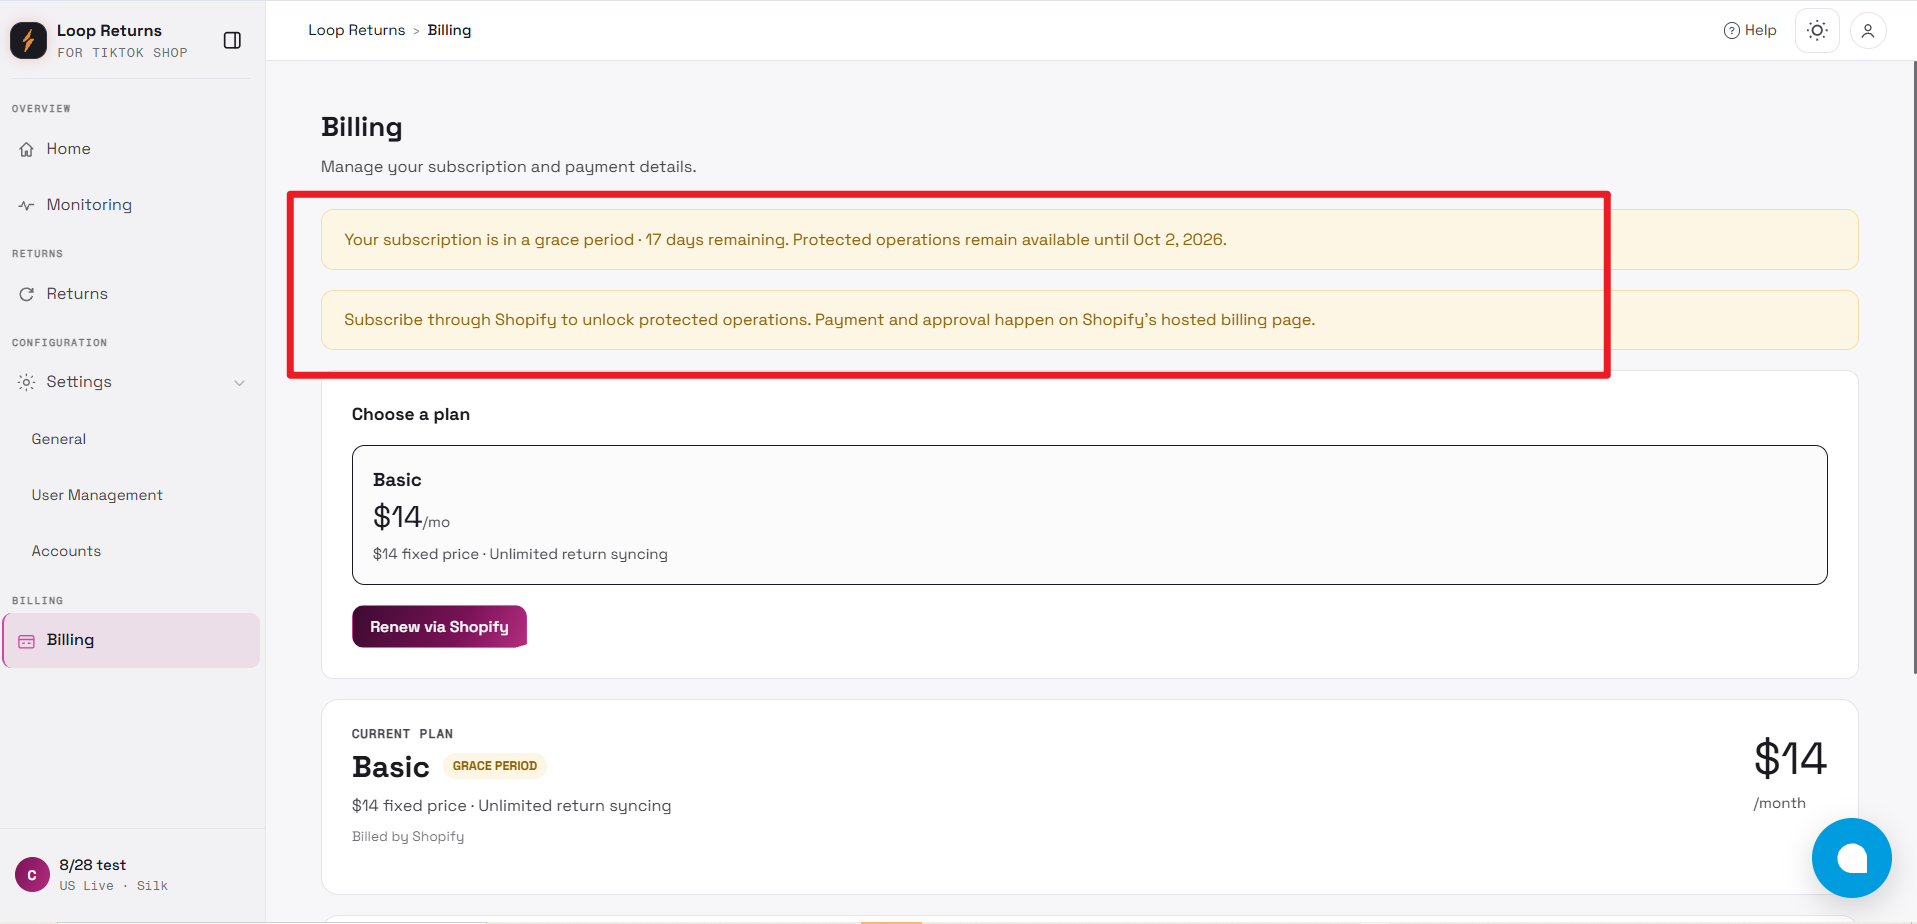1917x924 pixels.
Task: Open the user profile icon
Action: tap(1867, 31)
